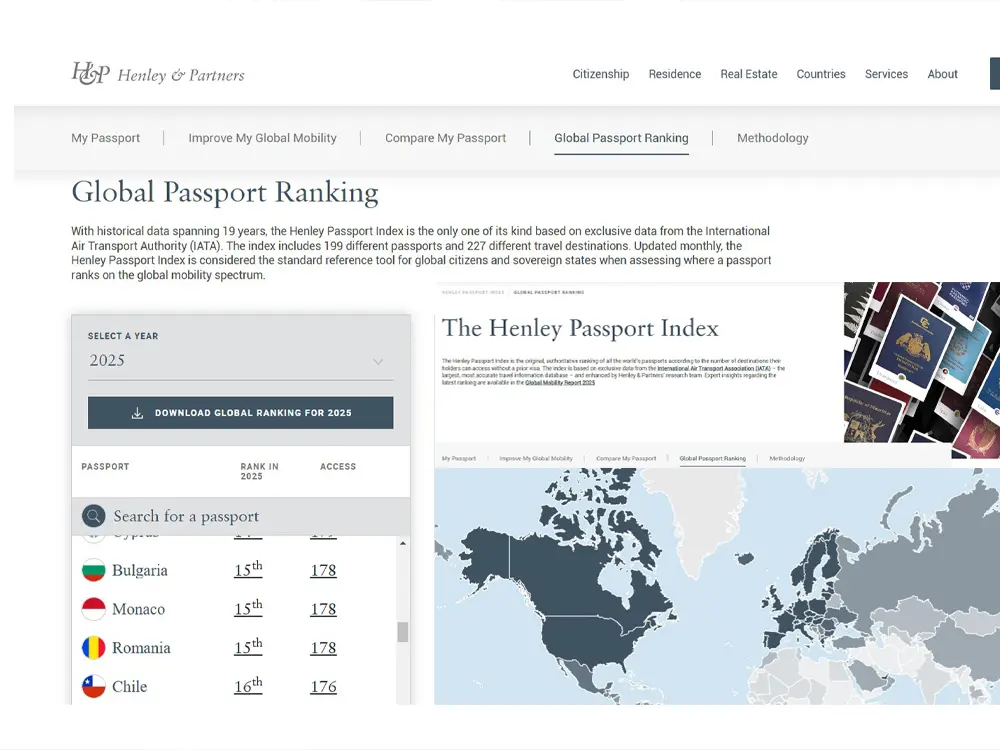Screen dimensions: 1000x750
Task: Expand the Select a Year dropdown
Action: [240, 361]
